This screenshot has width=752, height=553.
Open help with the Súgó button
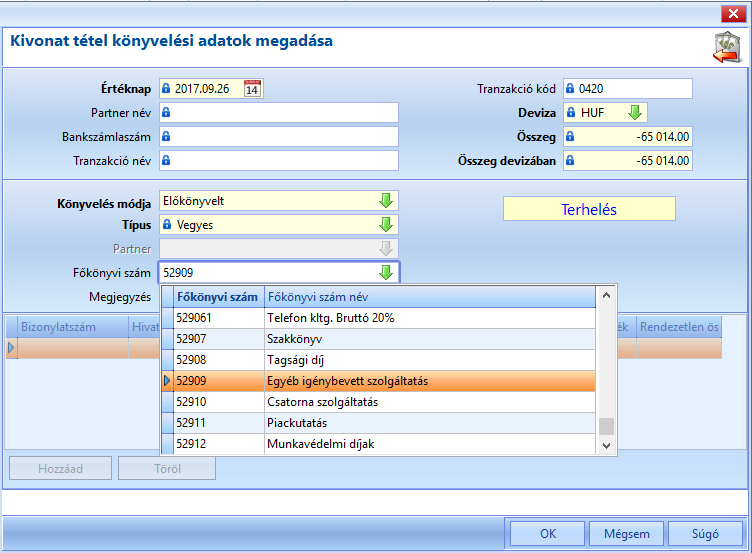(705, 534)
